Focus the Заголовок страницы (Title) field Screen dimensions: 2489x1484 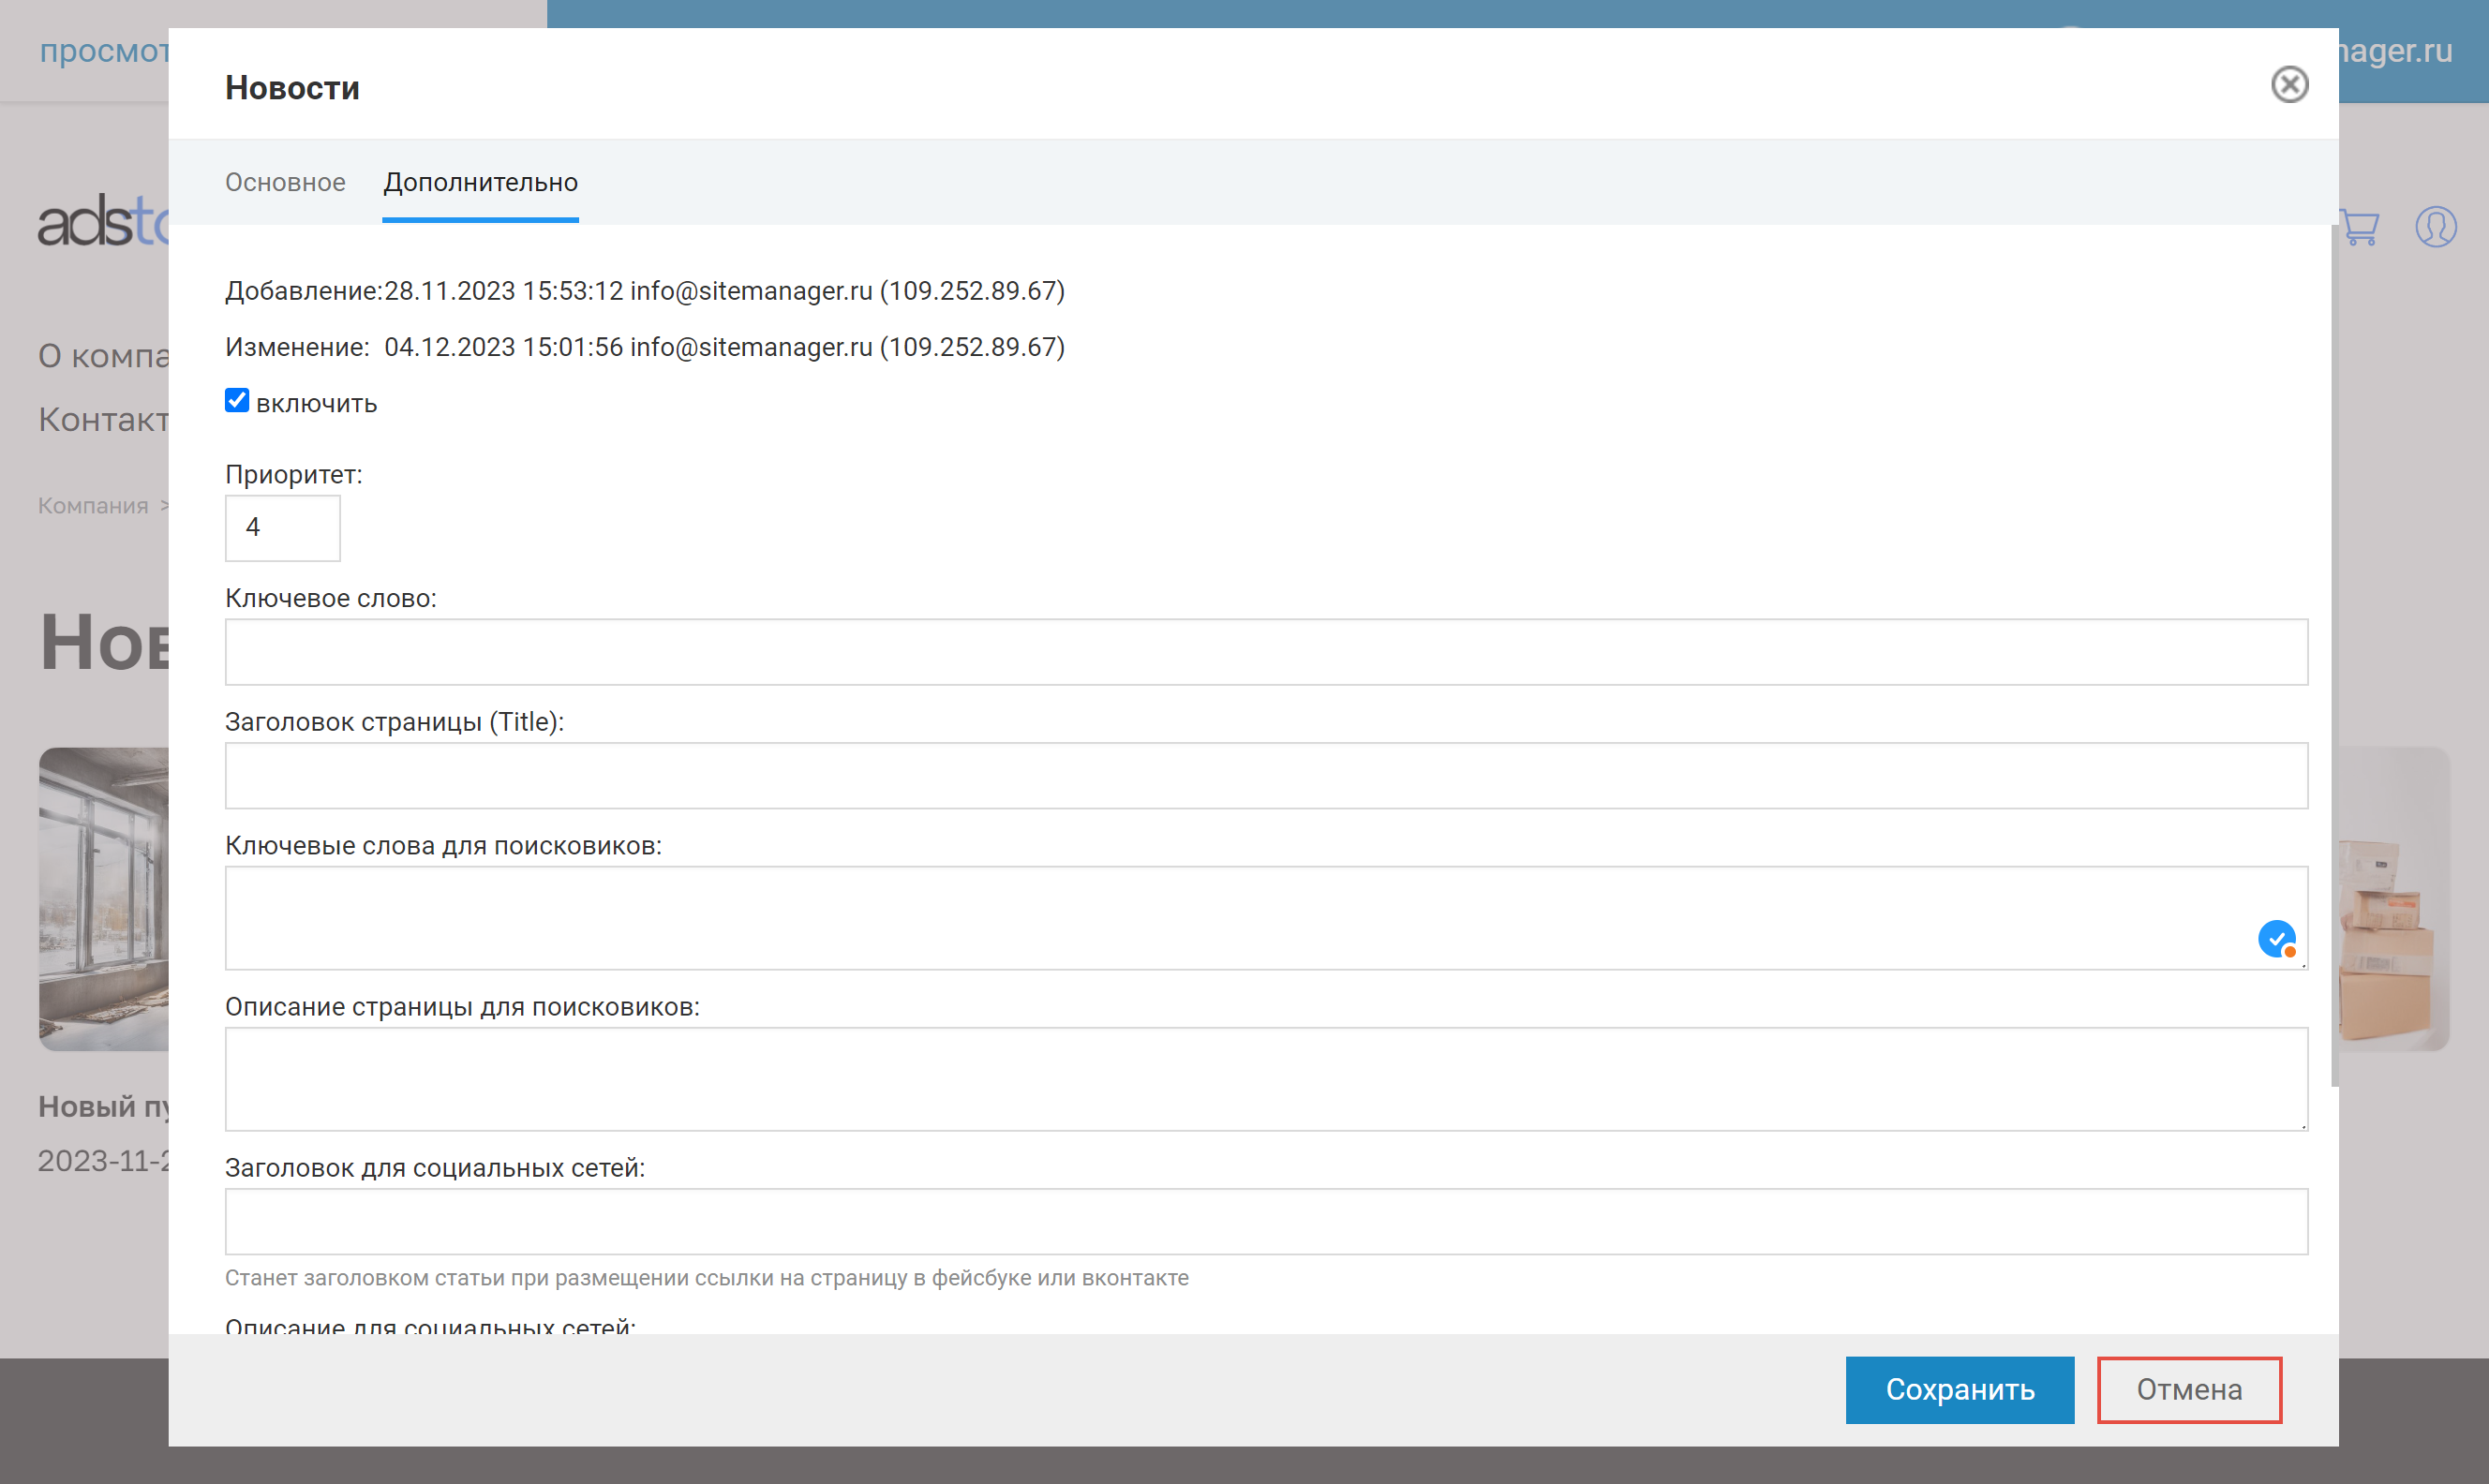(1265, 776)
